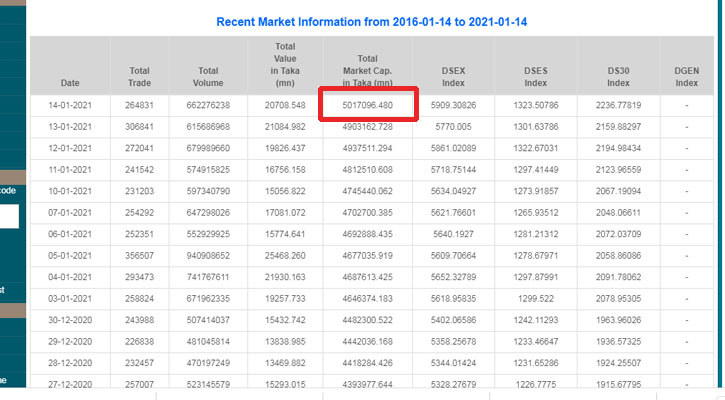This screenshot has width=725, height=400.
Task: Click the DGEN Index column header
Action: pyautogui.click(x=687, y=76)
